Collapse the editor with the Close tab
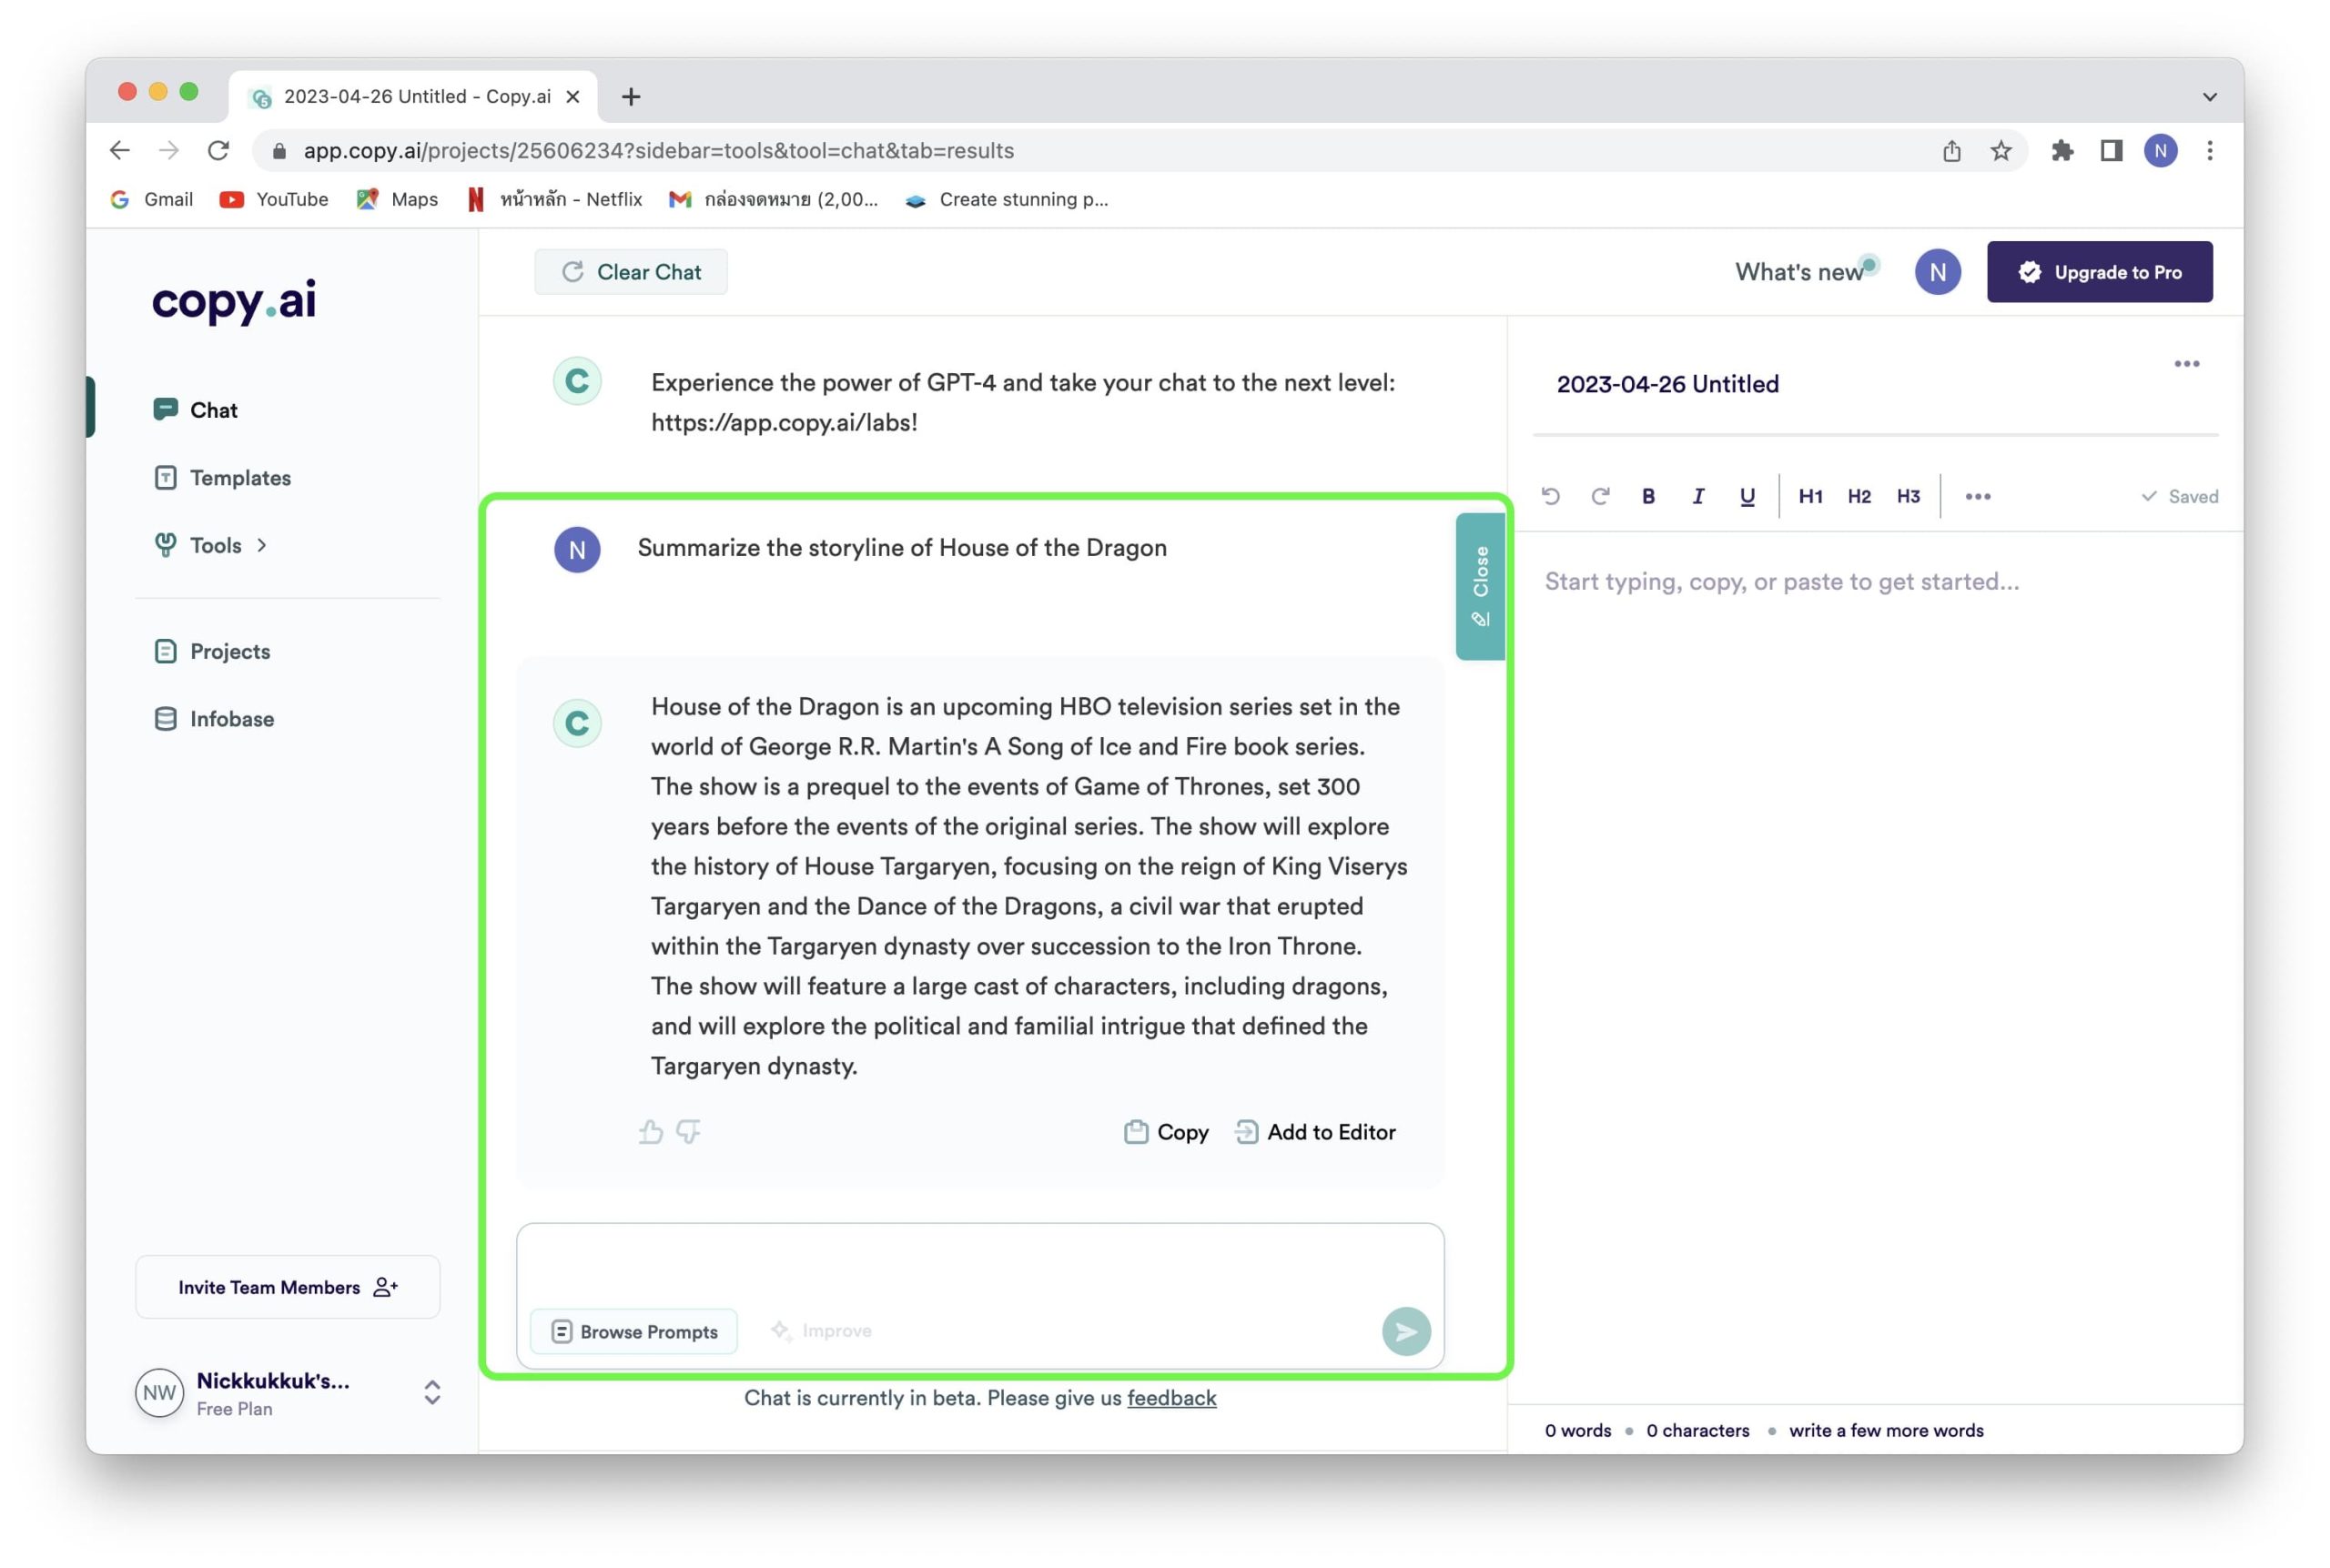Viewport: 2330px width, 1568px height. point(1480,587)
